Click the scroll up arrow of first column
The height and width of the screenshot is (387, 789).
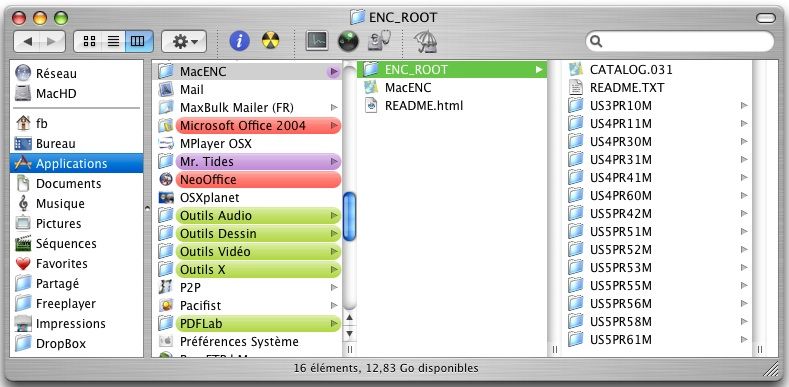350,318
